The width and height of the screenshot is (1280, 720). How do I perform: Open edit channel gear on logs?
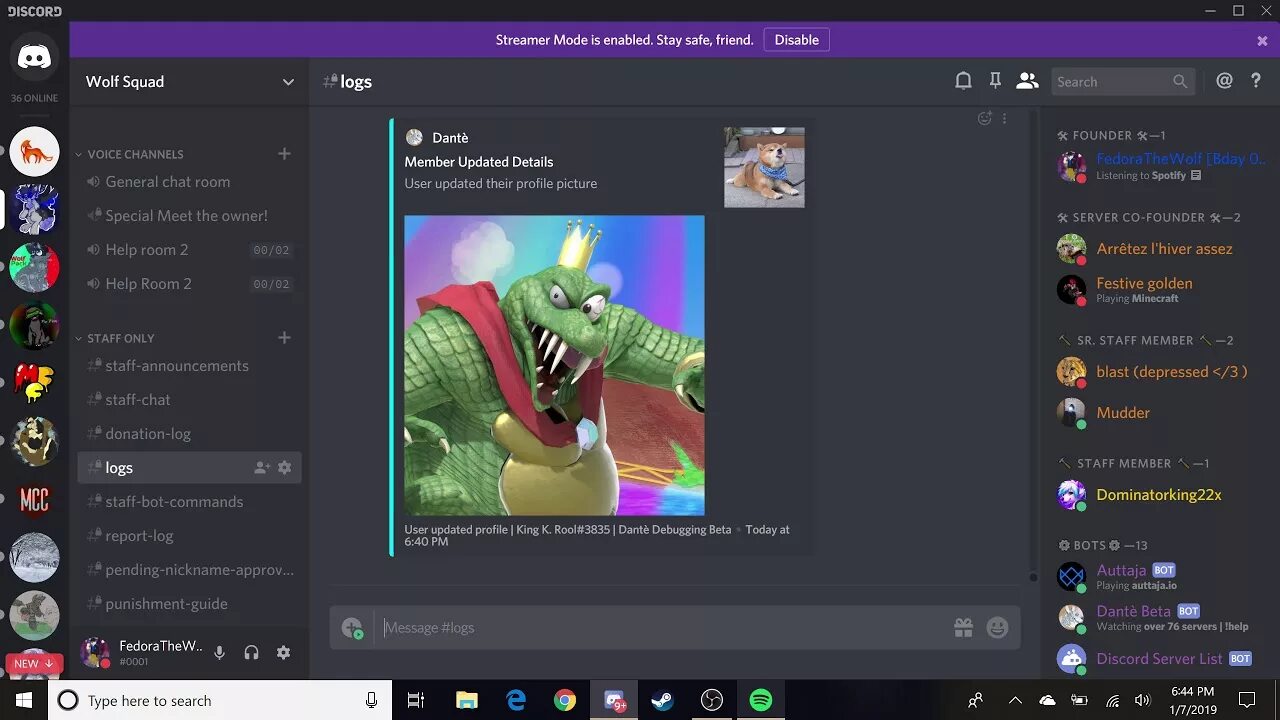point(284,467)
